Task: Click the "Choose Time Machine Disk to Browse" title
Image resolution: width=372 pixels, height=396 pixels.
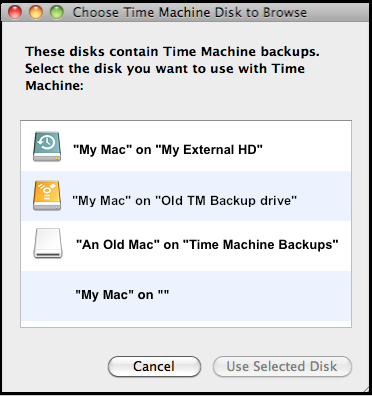Action: 190,12
